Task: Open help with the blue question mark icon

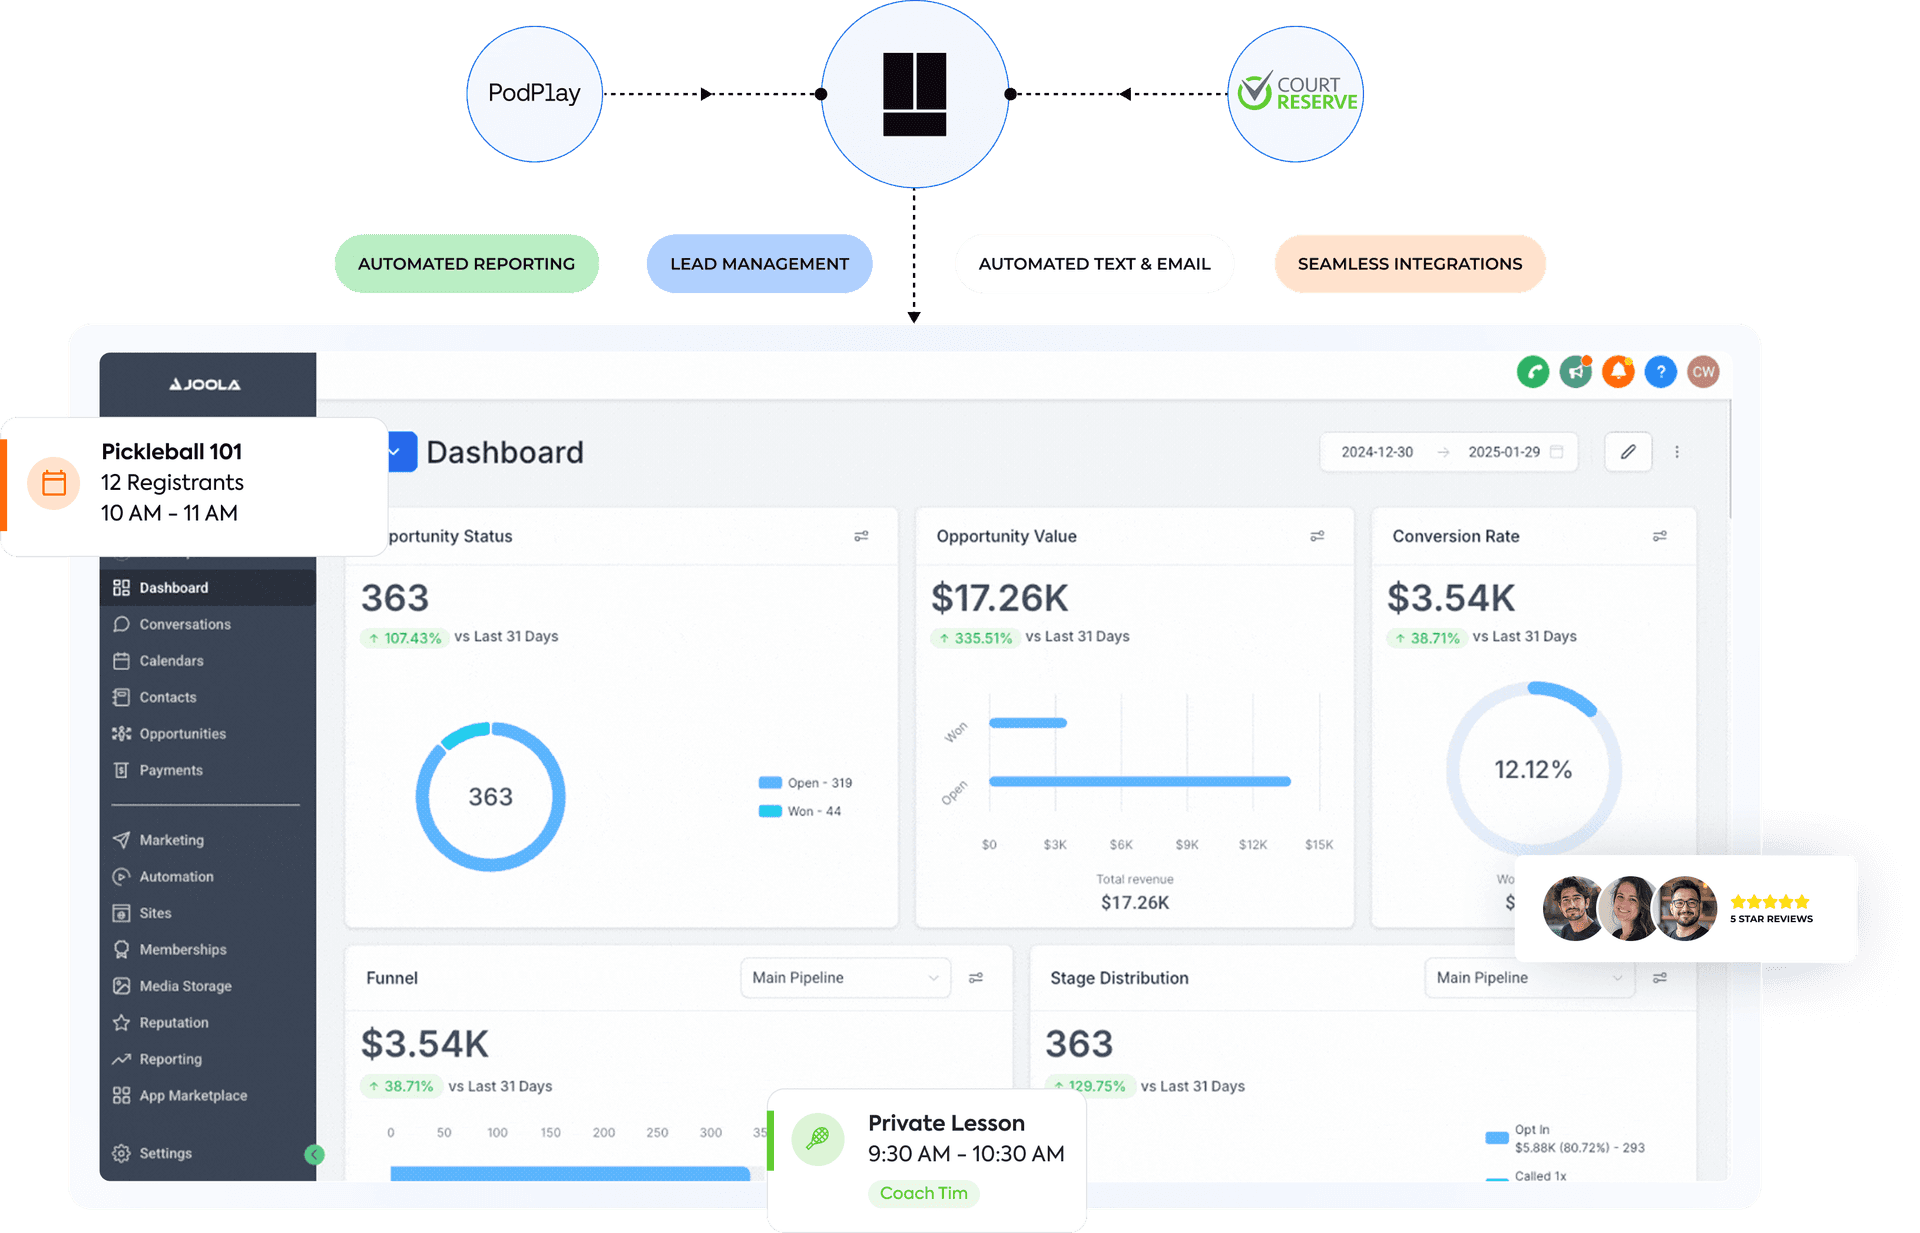Action: point(1661,371)
